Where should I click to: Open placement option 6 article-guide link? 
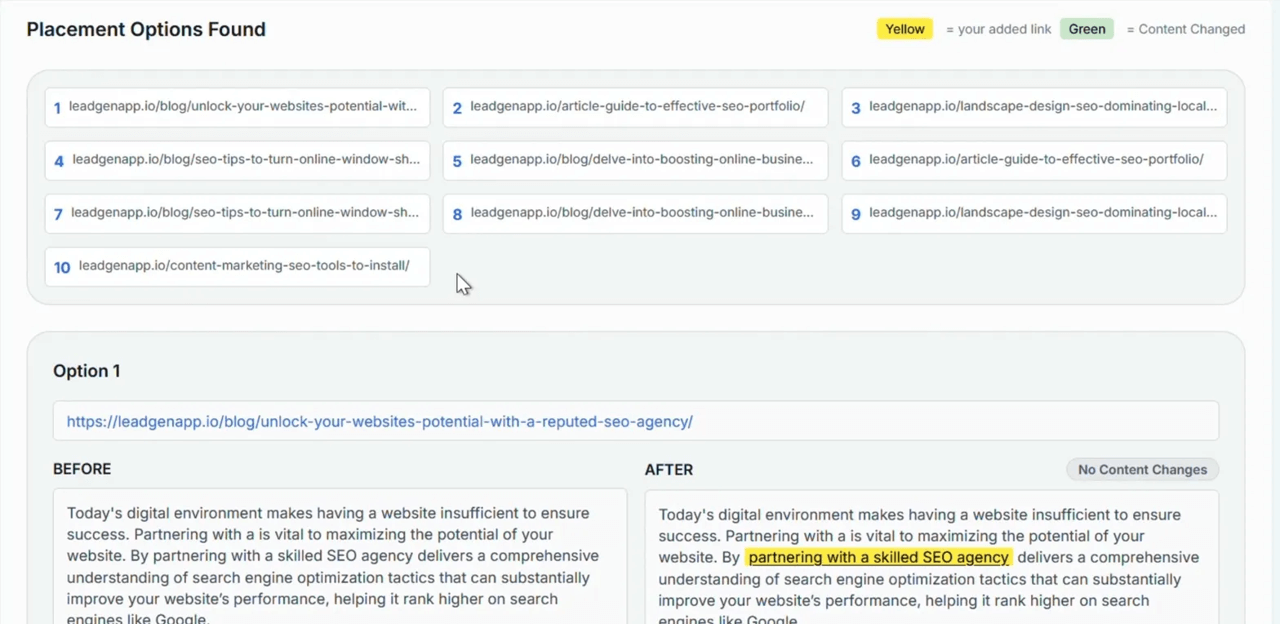(x=1034, y=160)
